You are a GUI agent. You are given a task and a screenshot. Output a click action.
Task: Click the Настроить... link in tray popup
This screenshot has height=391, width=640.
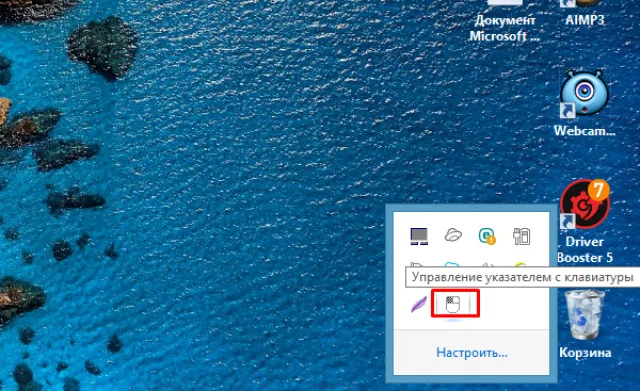coord(472,353)
